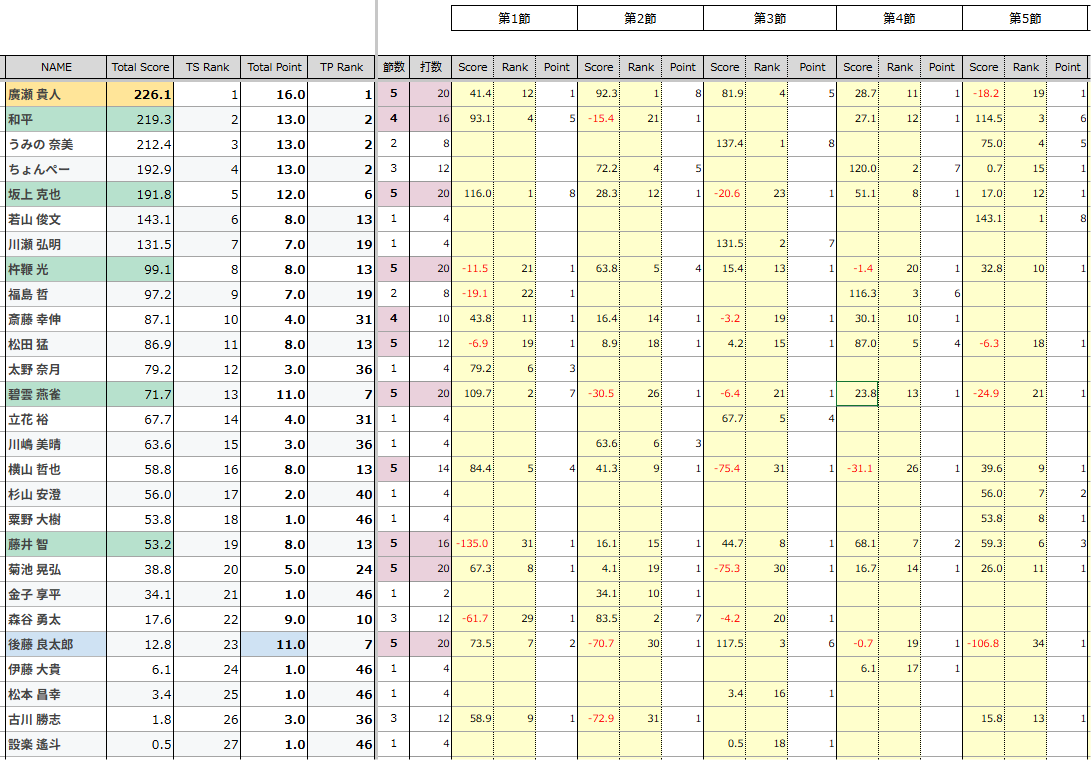Select the 第4節 merged header cell
1091x760 pixels.
click(x=899, y=19)
